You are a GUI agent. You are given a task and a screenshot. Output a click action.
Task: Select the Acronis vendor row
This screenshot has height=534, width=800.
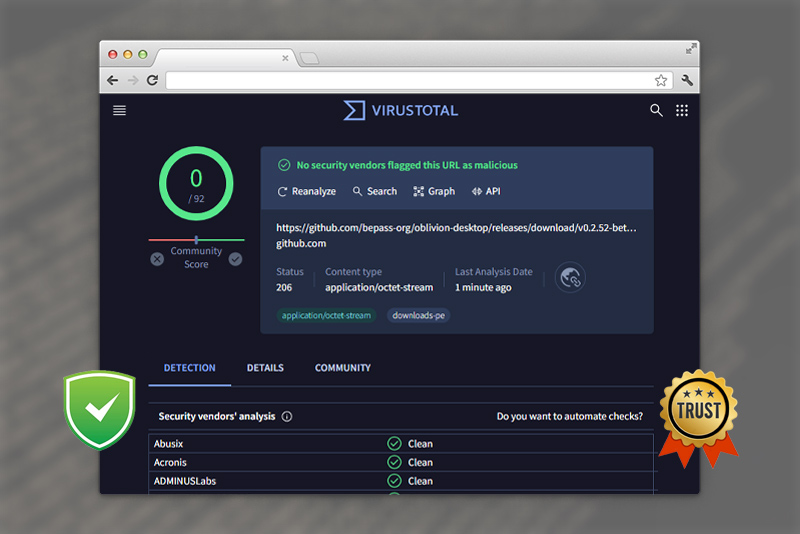[x=401, y=462]
